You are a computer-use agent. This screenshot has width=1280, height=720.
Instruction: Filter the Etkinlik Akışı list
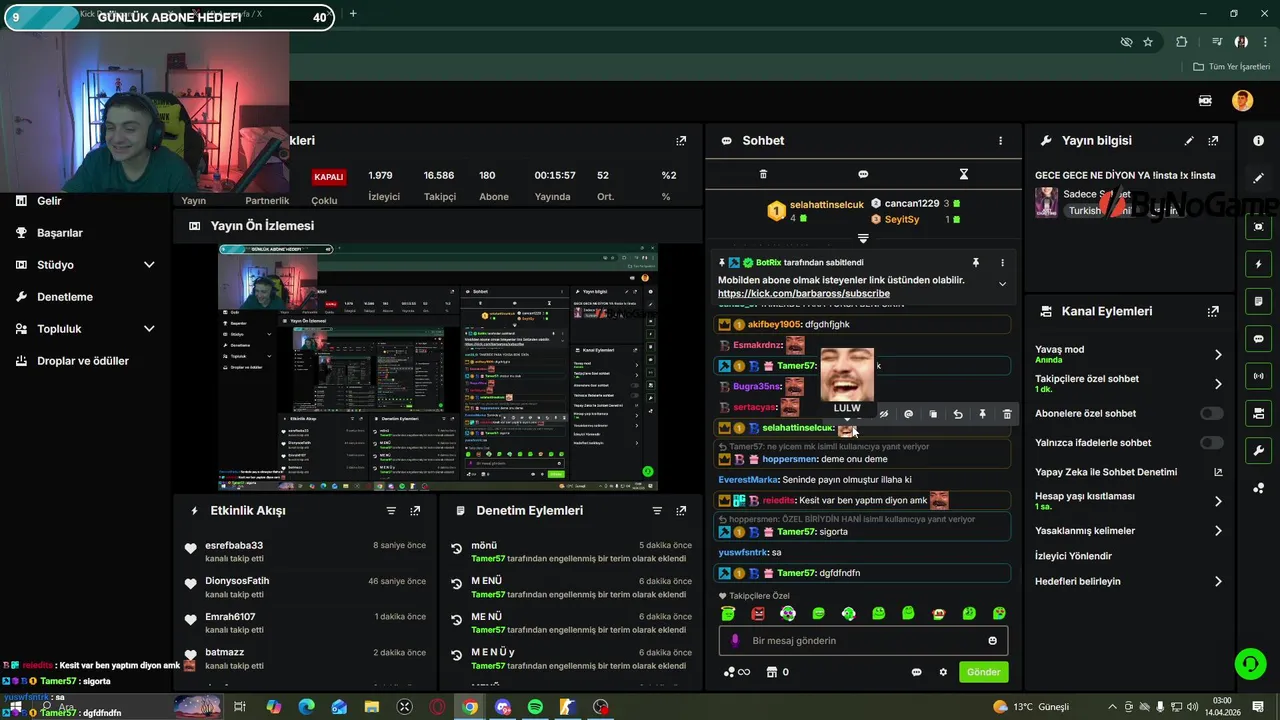[391, 511]
